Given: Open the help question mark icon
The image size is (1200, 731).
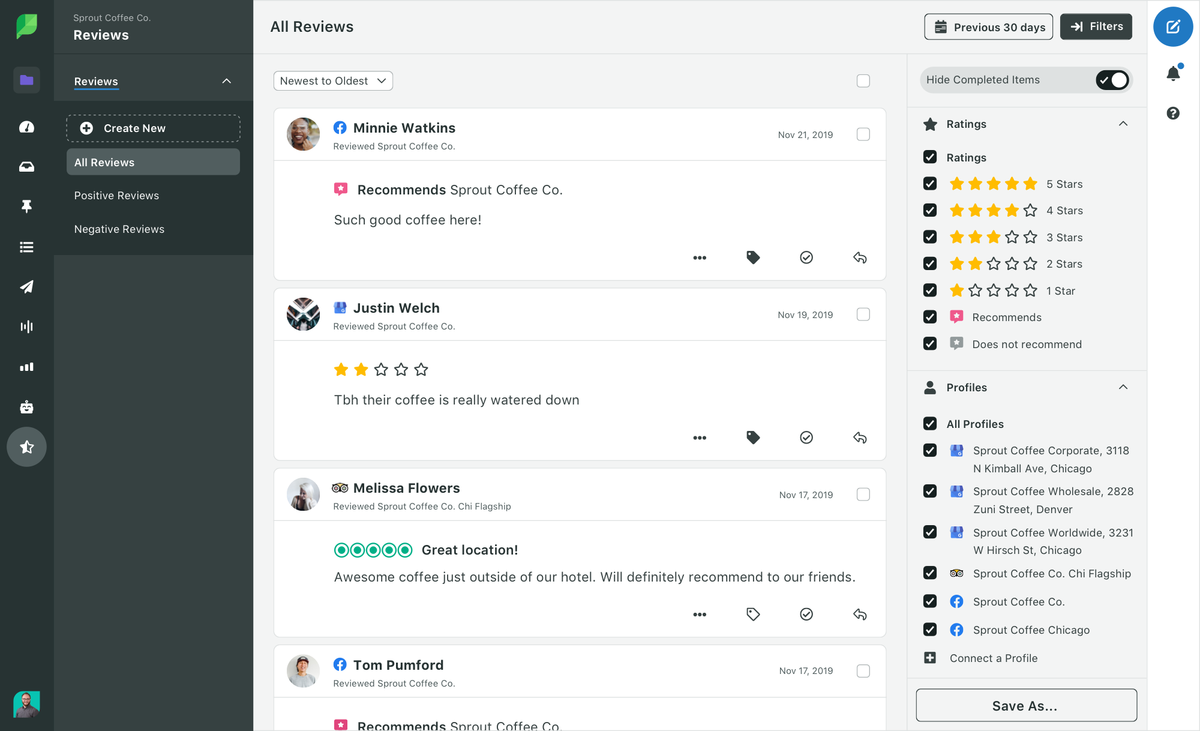Looking at the screenshot, I should (1173, 113).
